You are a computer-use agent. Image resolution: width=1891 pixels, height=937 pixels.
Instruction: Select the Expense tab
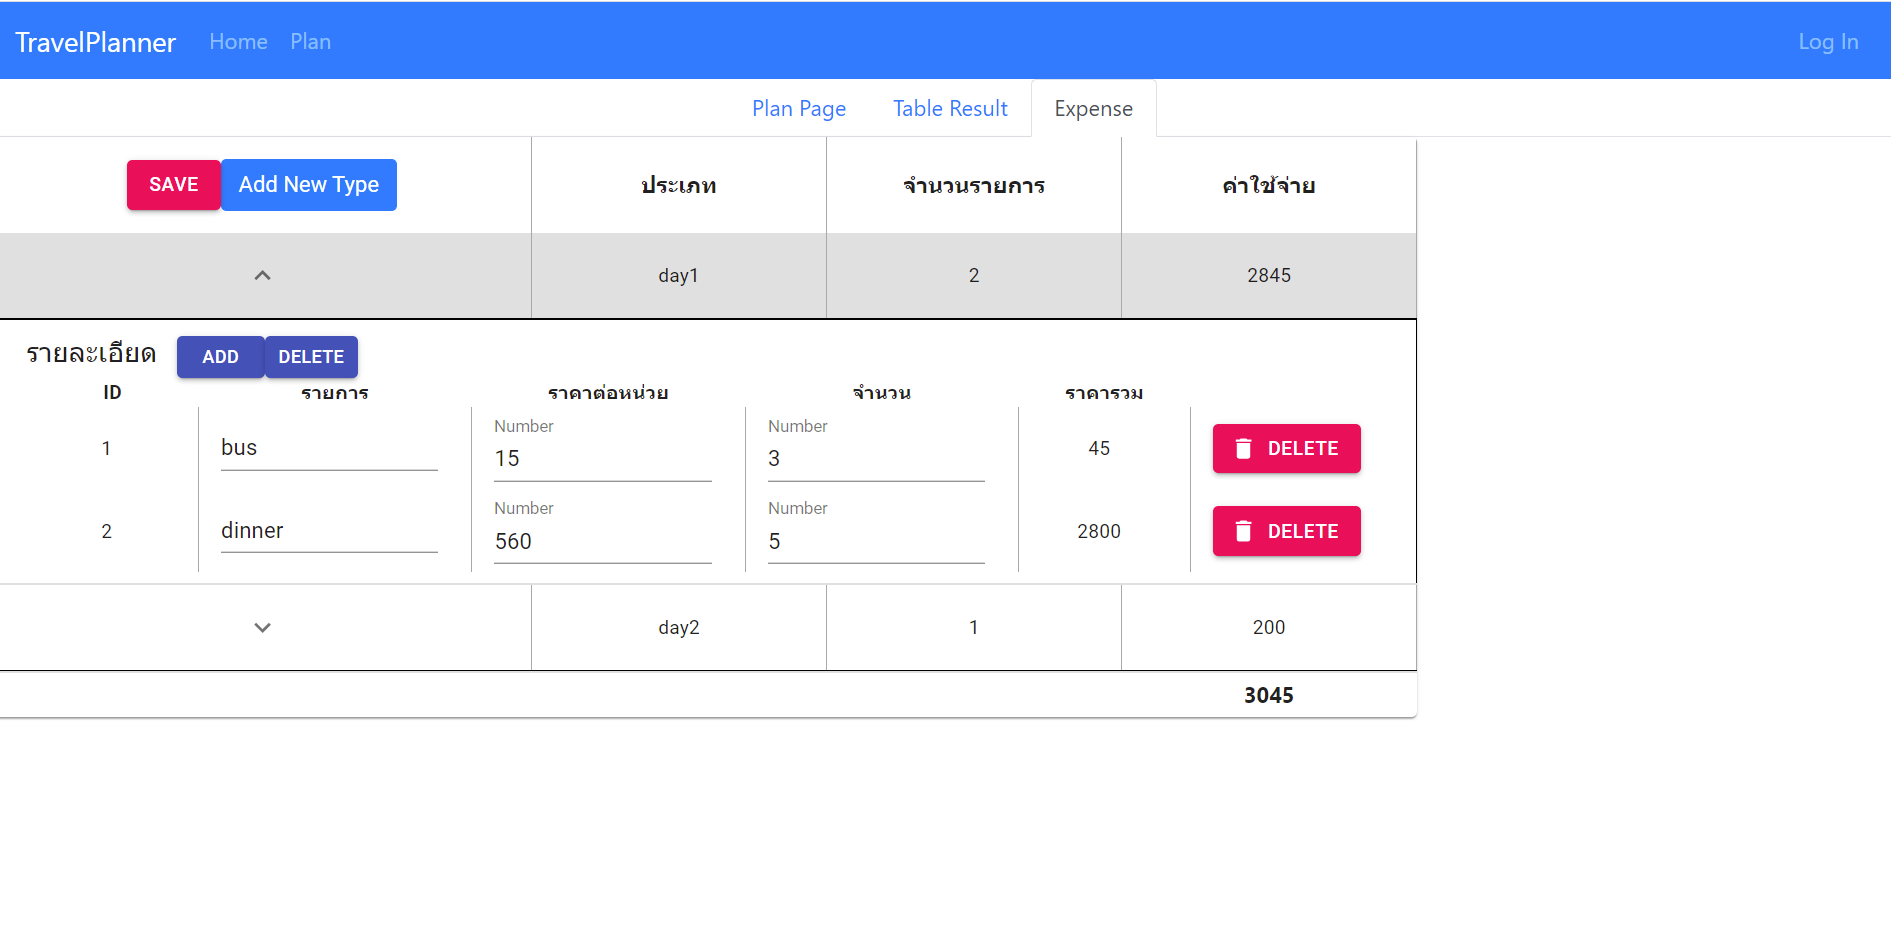click(1093, 108)
